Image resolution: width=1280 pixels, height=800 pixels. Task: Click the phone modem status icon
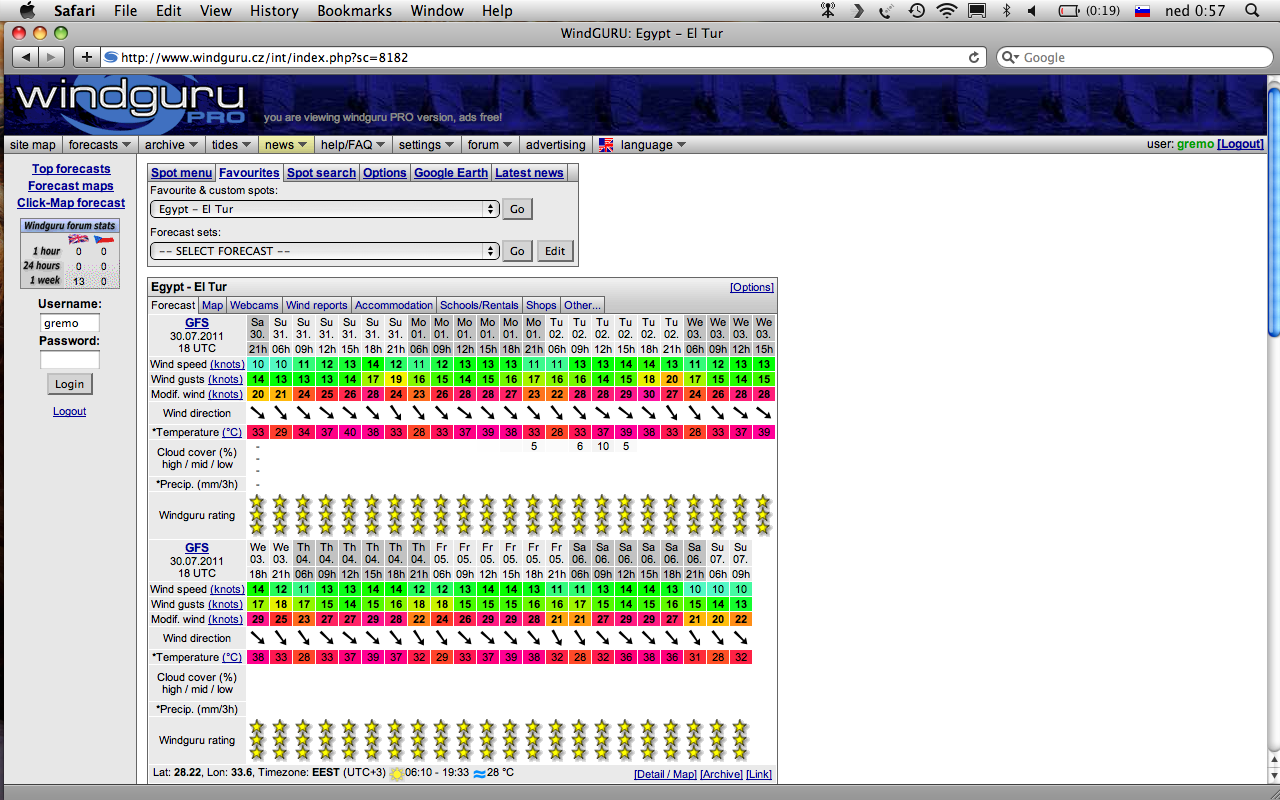(x=886, y=11)
